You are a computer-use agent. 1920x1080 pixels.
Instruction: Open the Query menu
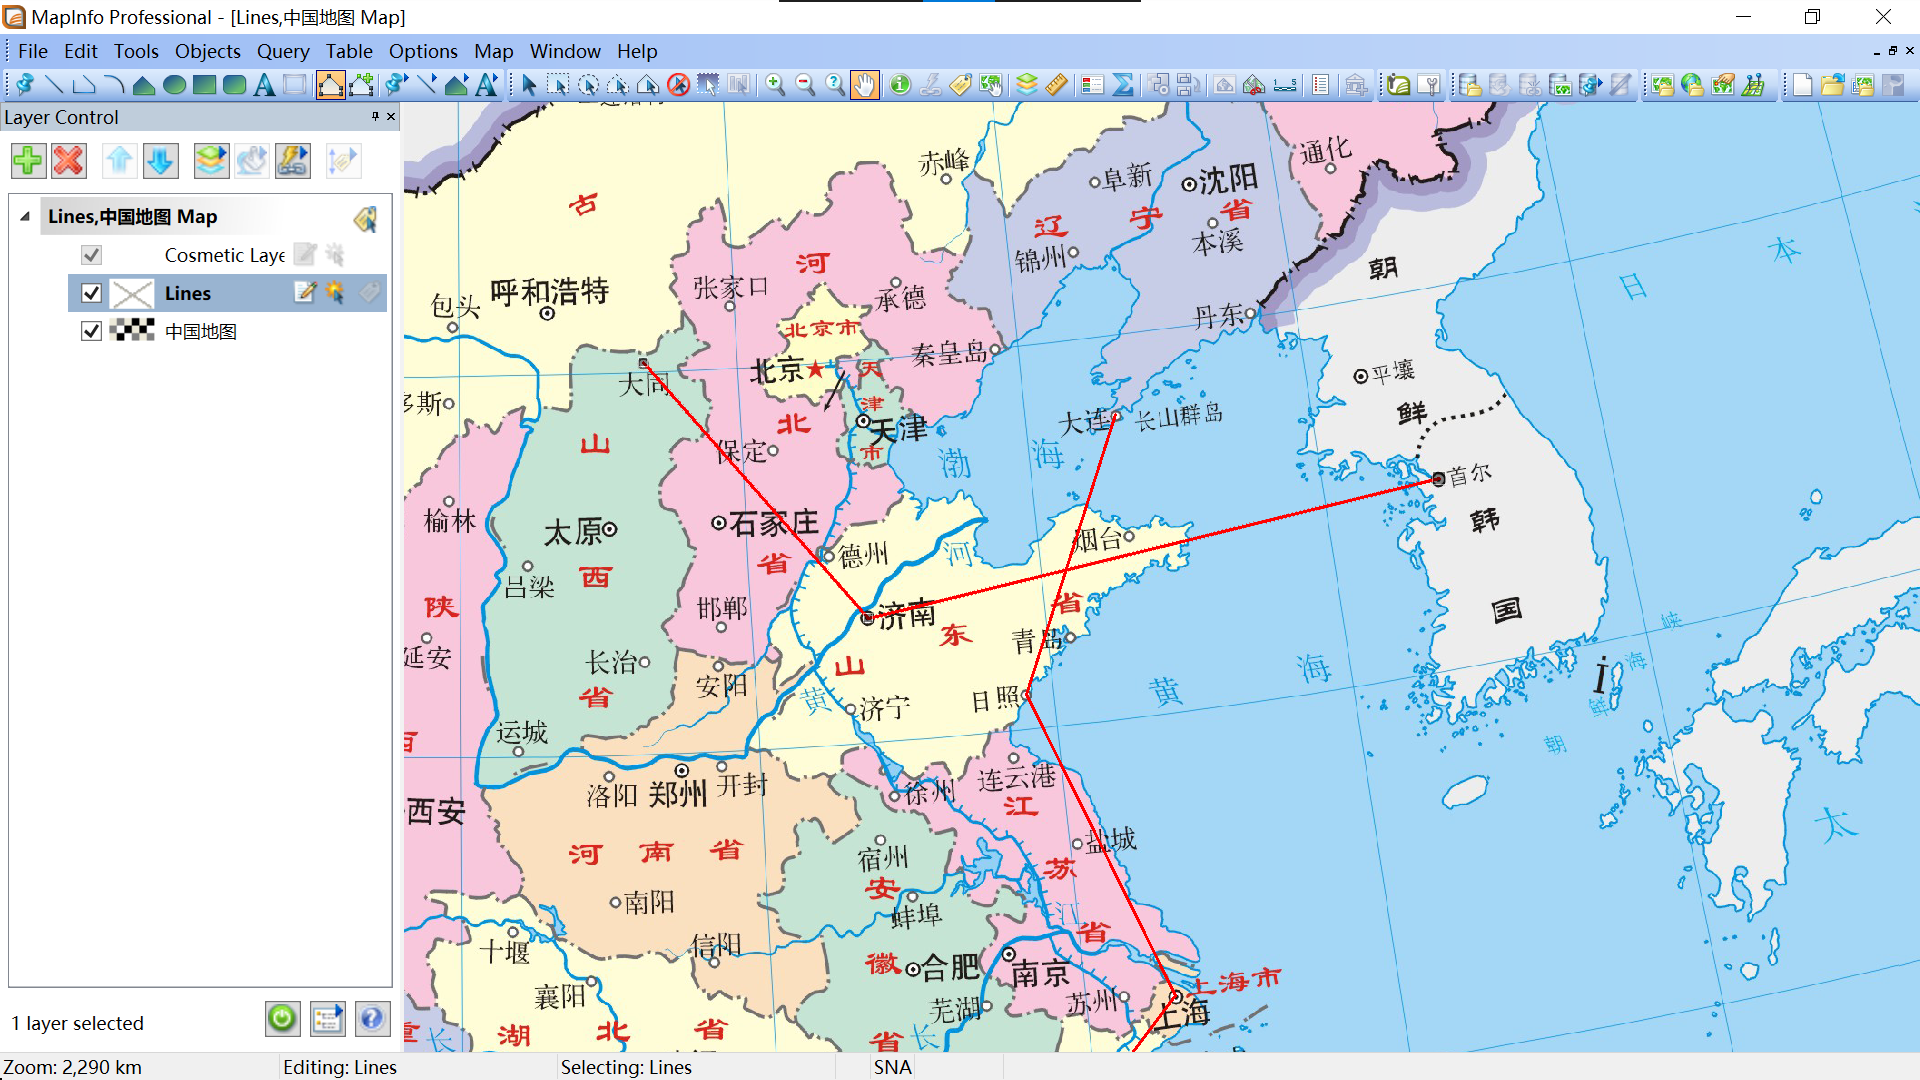[282, 51]
